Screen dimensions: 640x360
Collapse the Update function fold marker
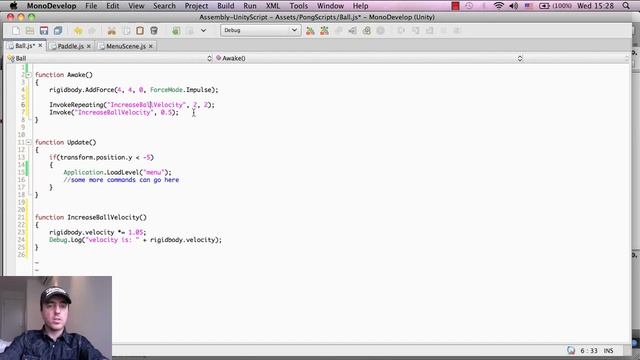tap(29, 142)
